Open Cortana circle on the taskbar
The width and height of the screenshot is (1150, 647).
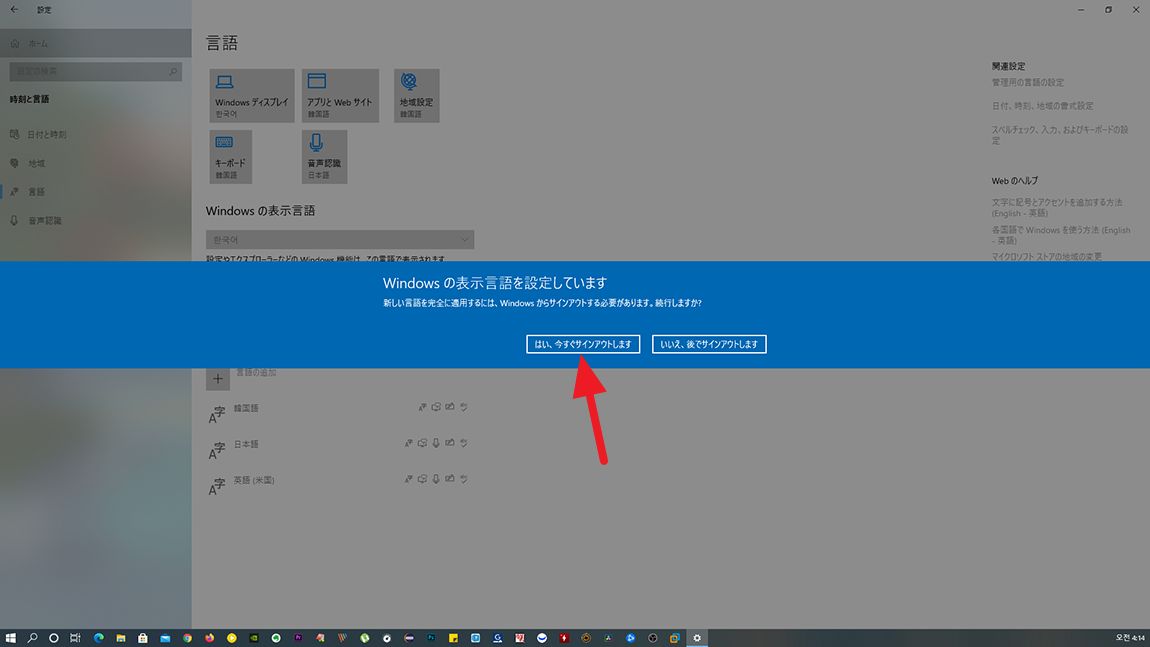[x=54, y=638]
